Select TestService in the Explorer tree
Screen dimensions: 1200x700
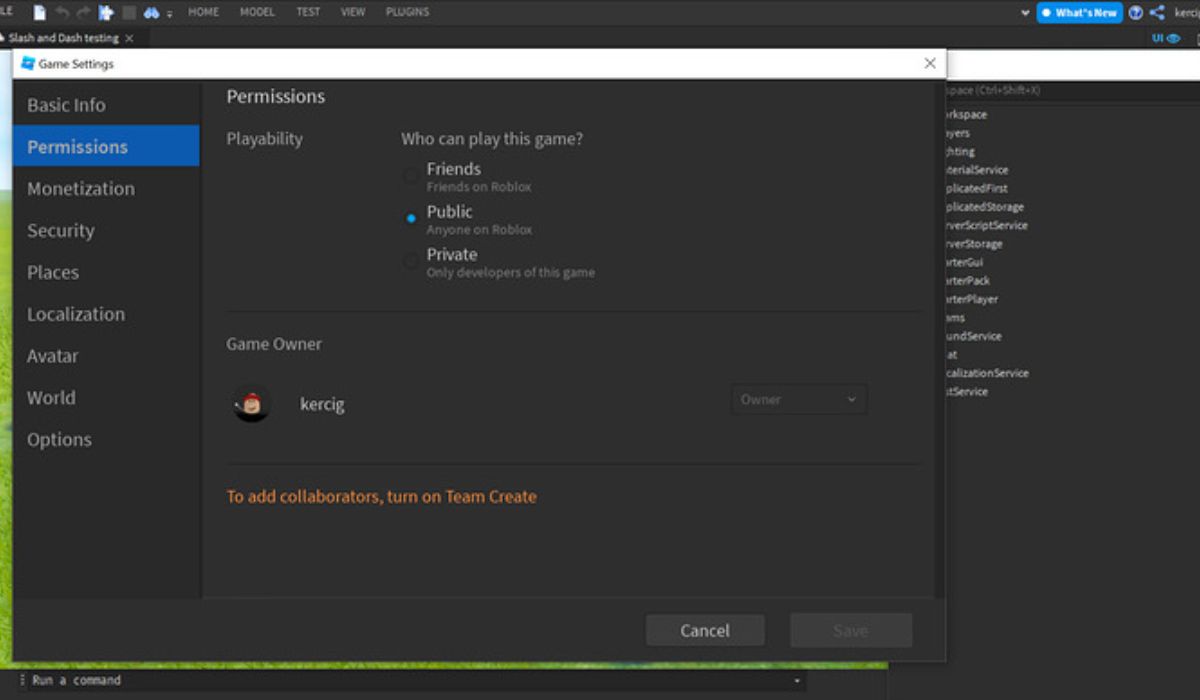point(966,392)
